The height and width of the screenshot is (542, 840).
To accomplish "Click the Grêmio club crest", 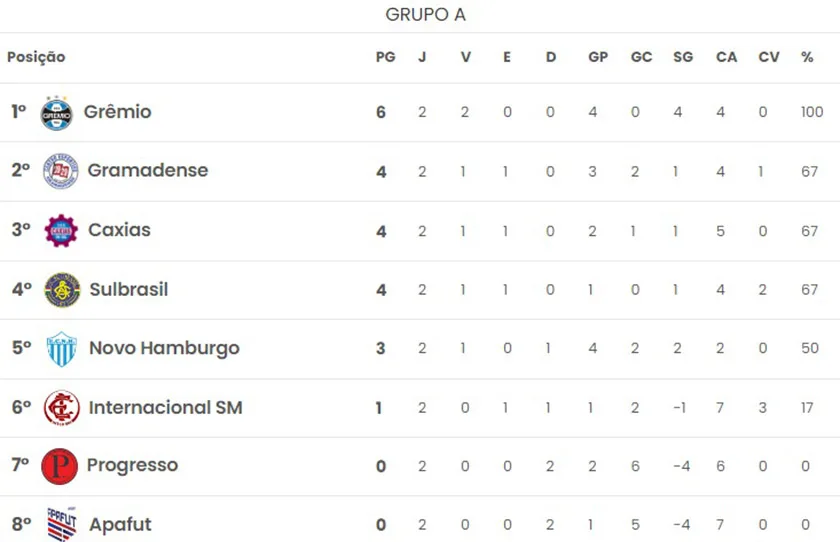I will (x=56, y=112).
